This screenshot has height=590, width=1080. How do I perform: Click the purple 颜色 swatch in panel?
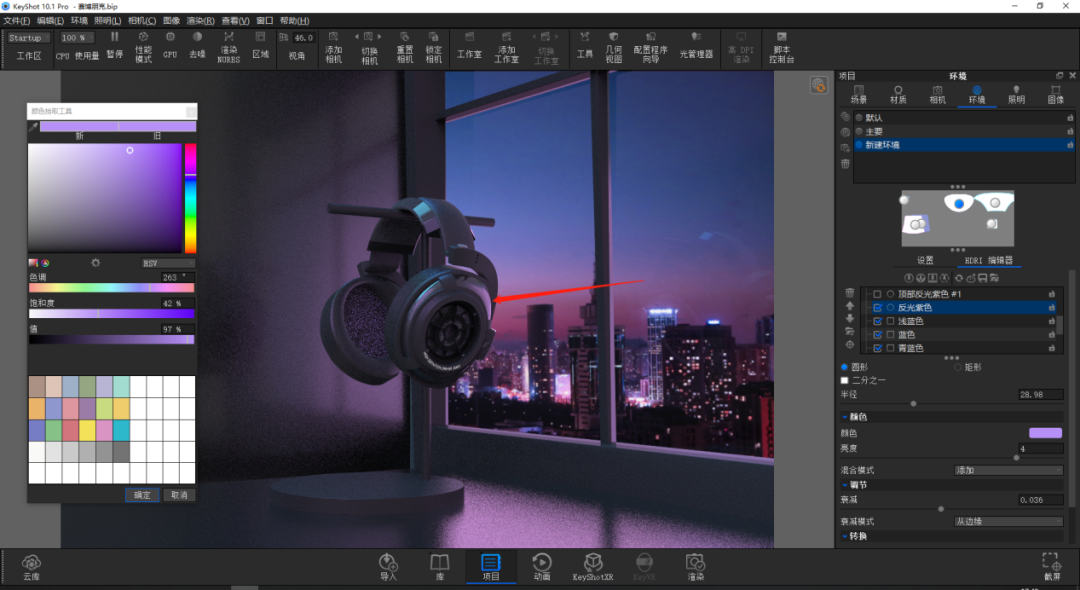[x=1045, y=433]
